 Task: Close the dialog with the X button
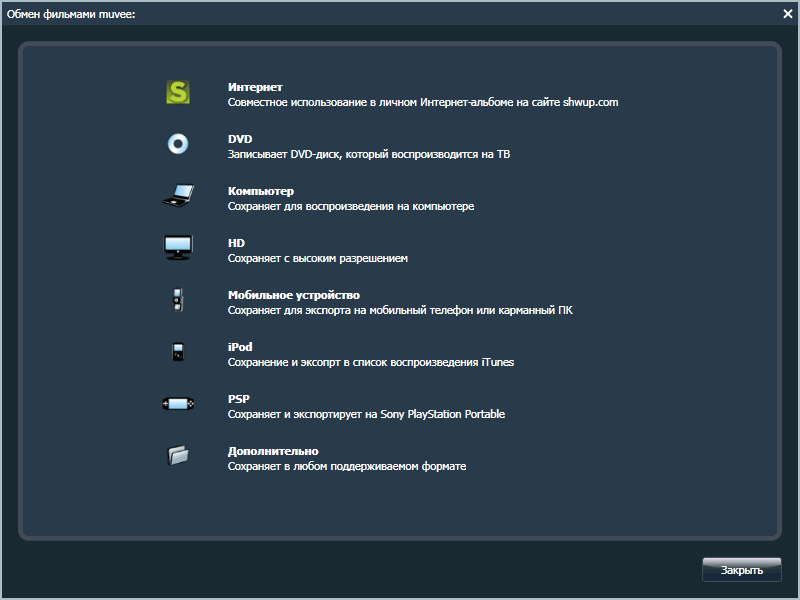(x=788, y=13)
